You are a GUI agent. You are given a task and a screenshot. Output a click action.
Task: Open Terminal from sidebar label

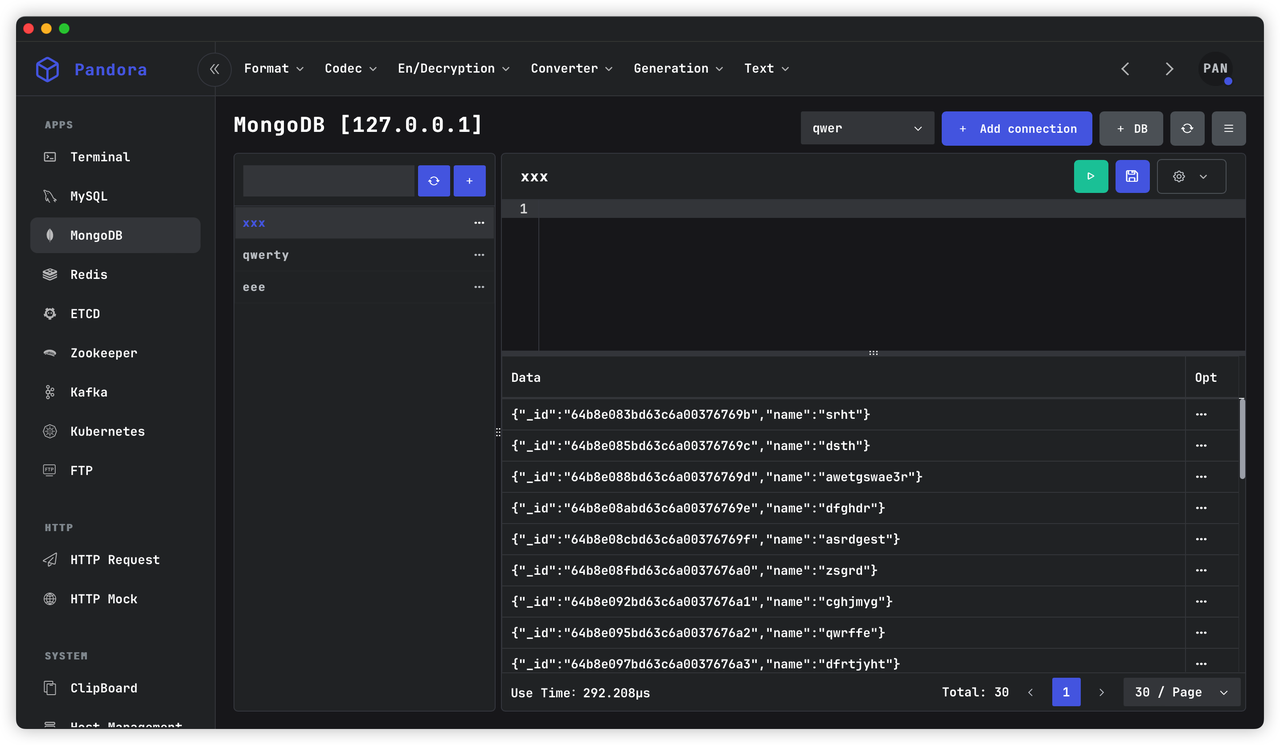(x=100, y=157)
